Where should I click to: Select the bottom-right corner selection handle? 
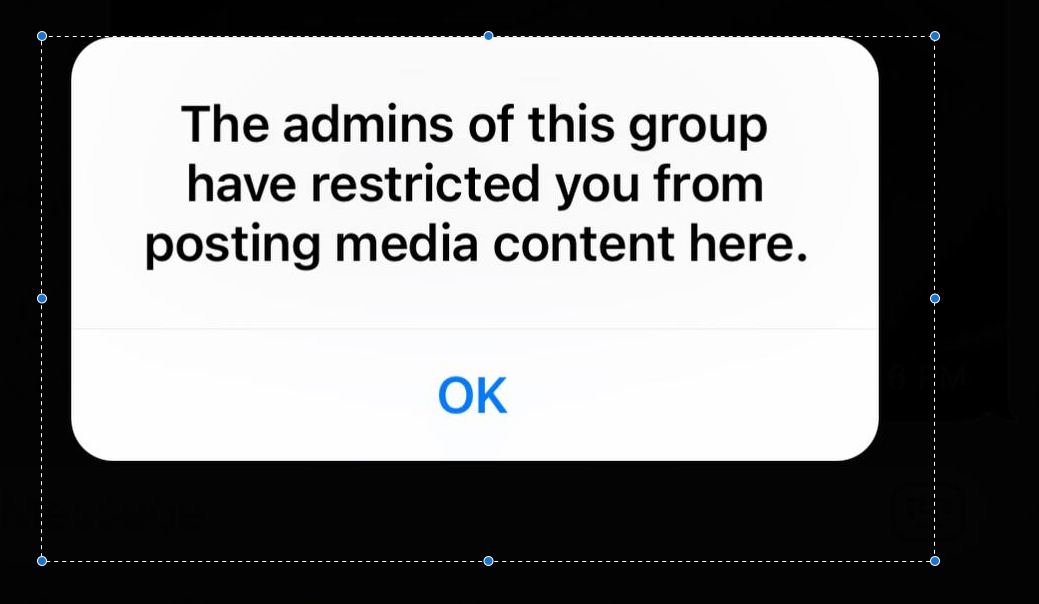[935, 561]
